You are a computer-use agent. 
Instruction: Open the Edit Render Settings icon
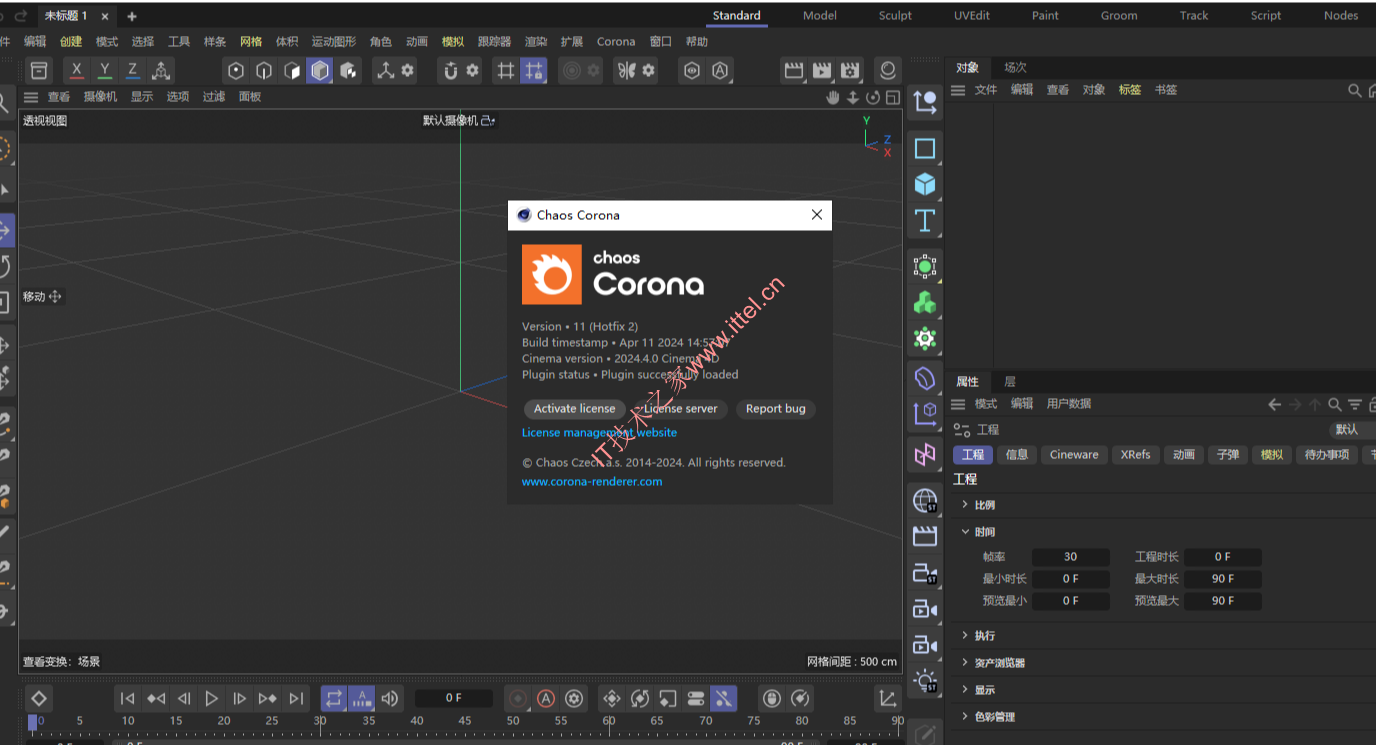pyautogui.click(x=850, y=70)
